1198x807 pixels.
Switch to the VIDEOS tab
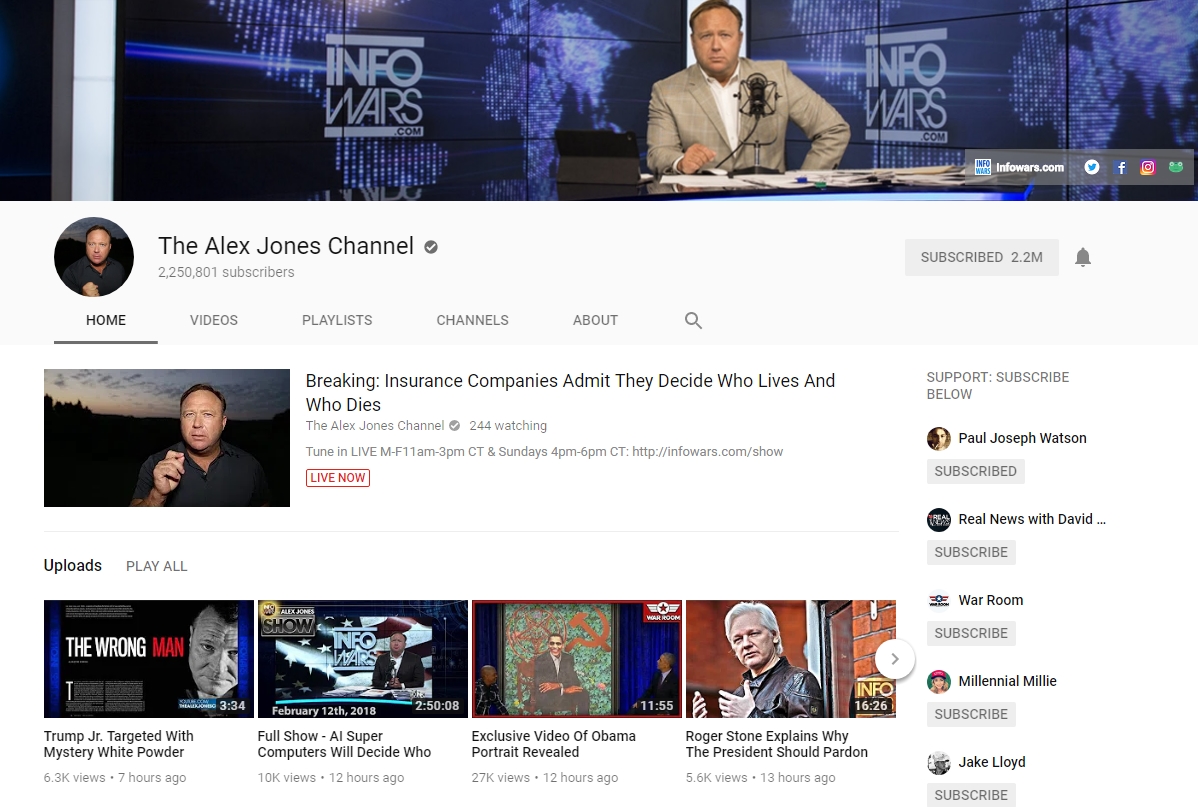214,320
